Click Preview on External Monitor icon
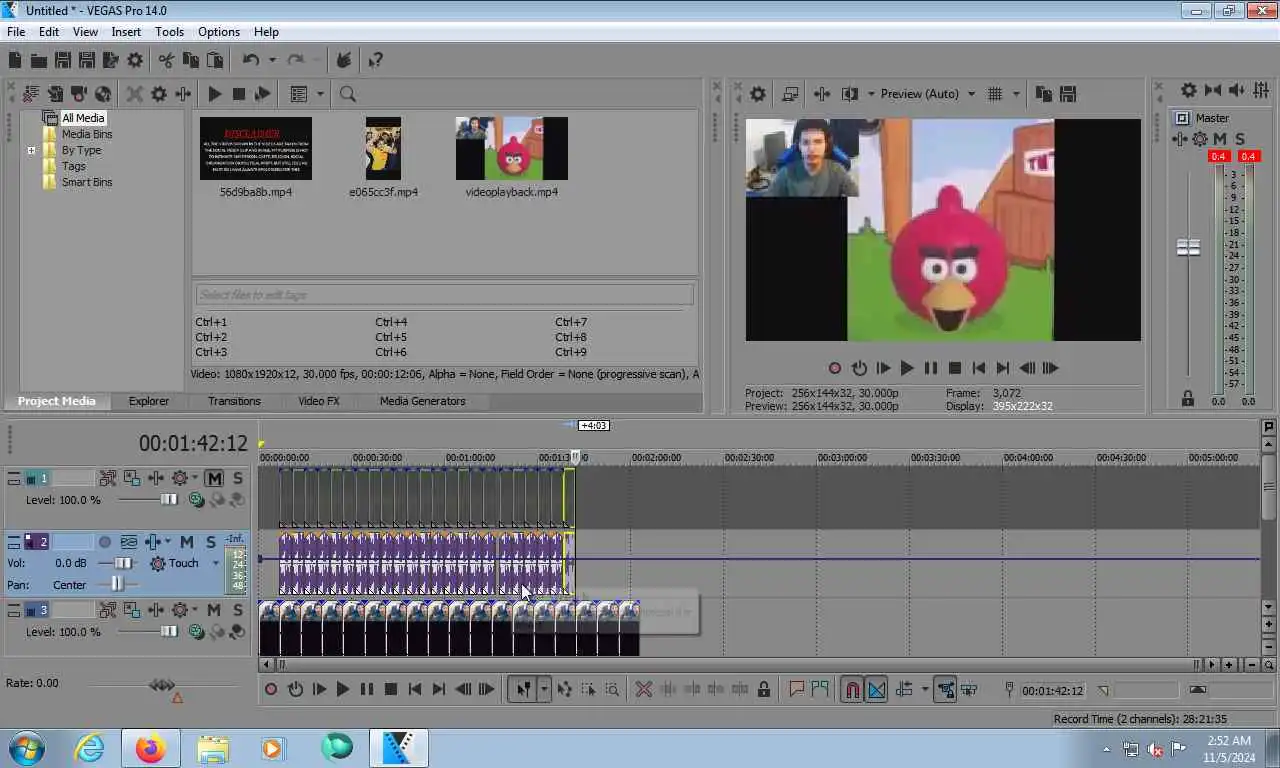This screenshot has width=1280, height=768. tap(790, 94)
